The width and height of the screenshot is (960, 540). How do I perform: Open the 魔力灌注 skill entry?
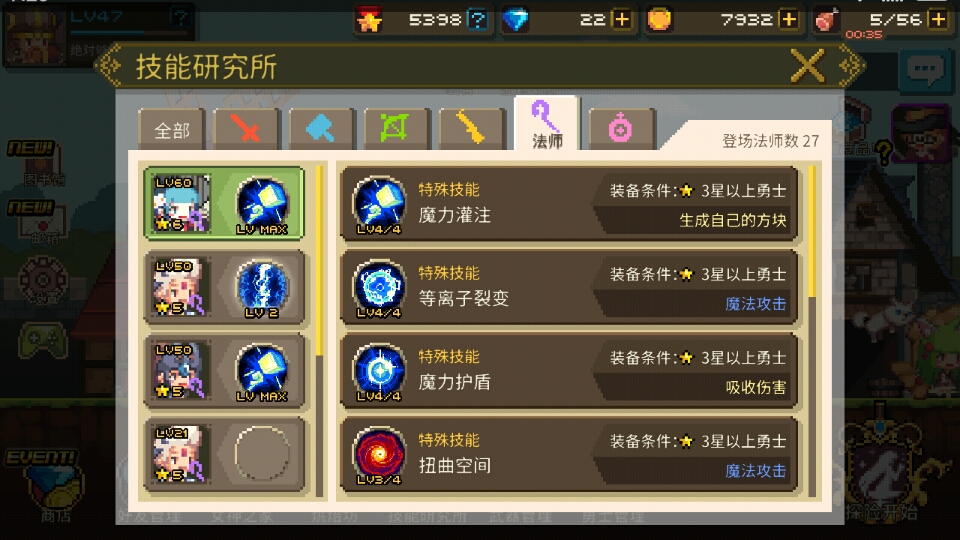coord(569,204)
